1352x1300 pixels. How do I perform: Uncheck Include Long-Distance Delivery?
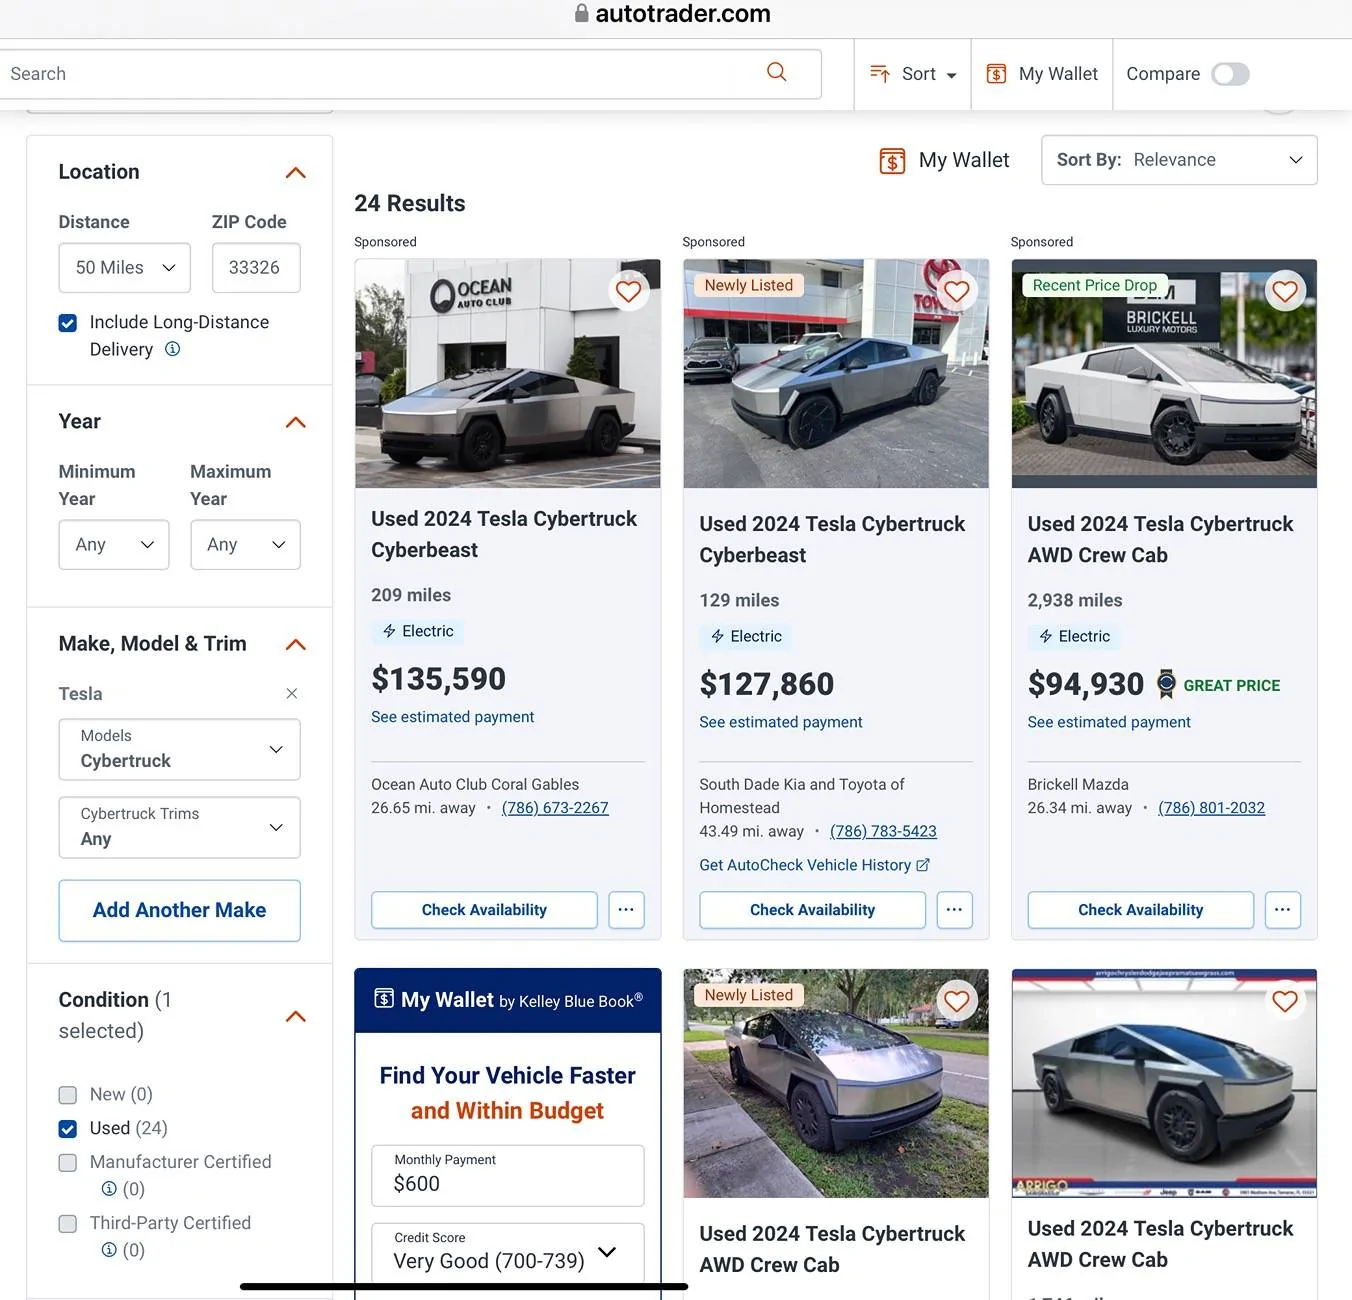click(68, 323)
